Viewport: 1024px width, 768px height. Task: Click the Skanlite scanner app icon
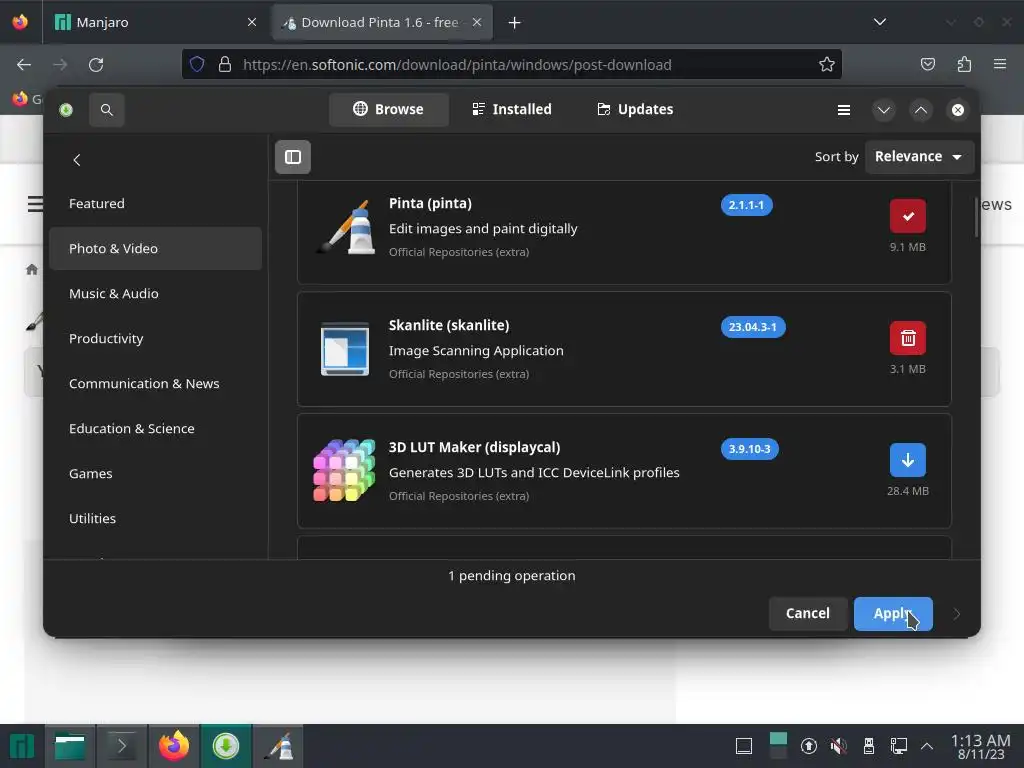tap(345, 349)
